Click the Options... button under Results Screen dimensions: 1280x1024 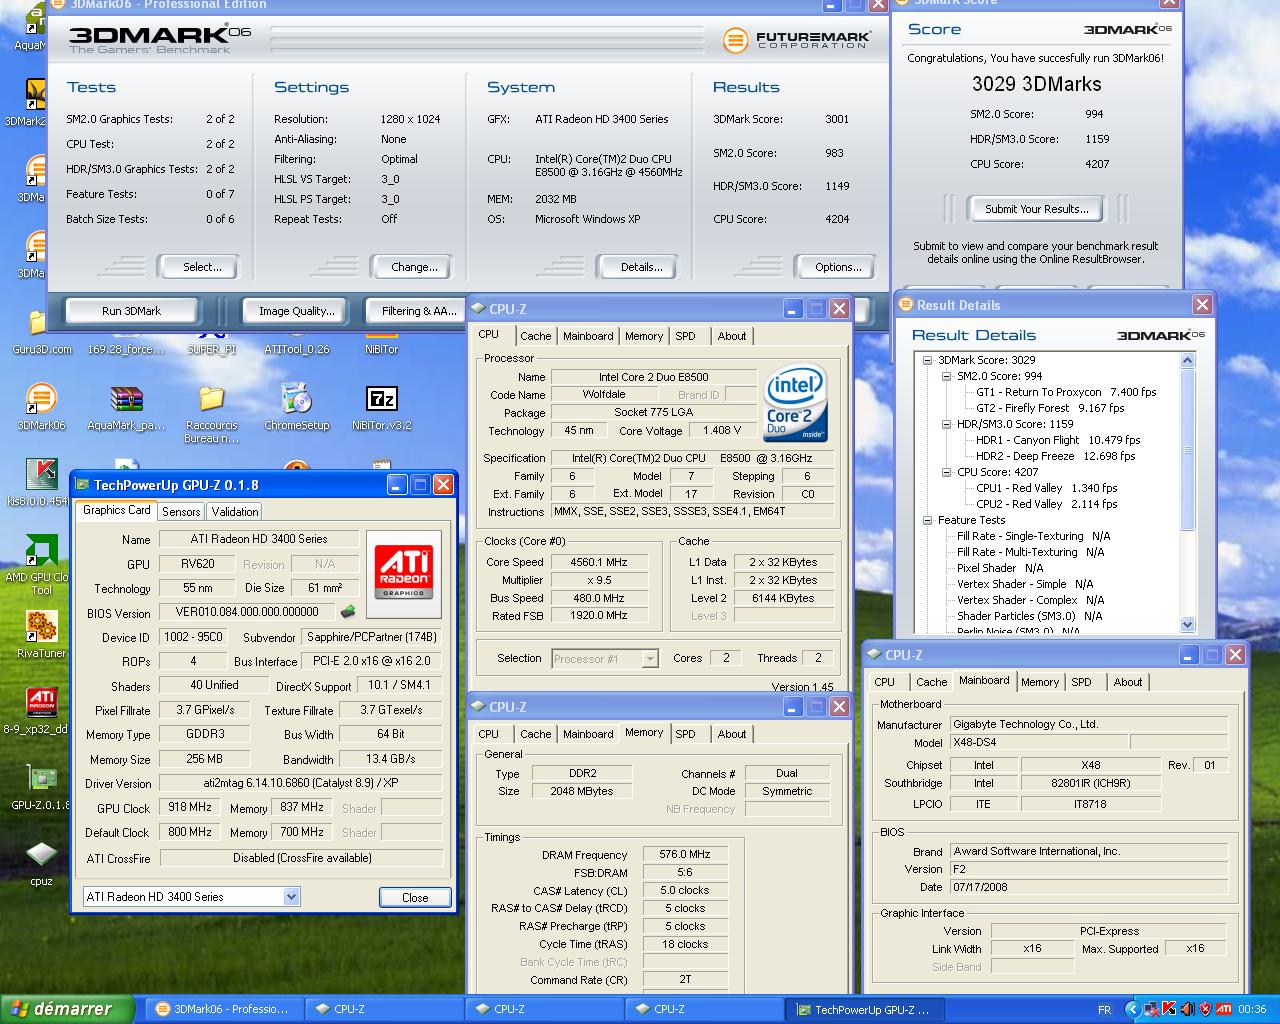tap(838, 267)
